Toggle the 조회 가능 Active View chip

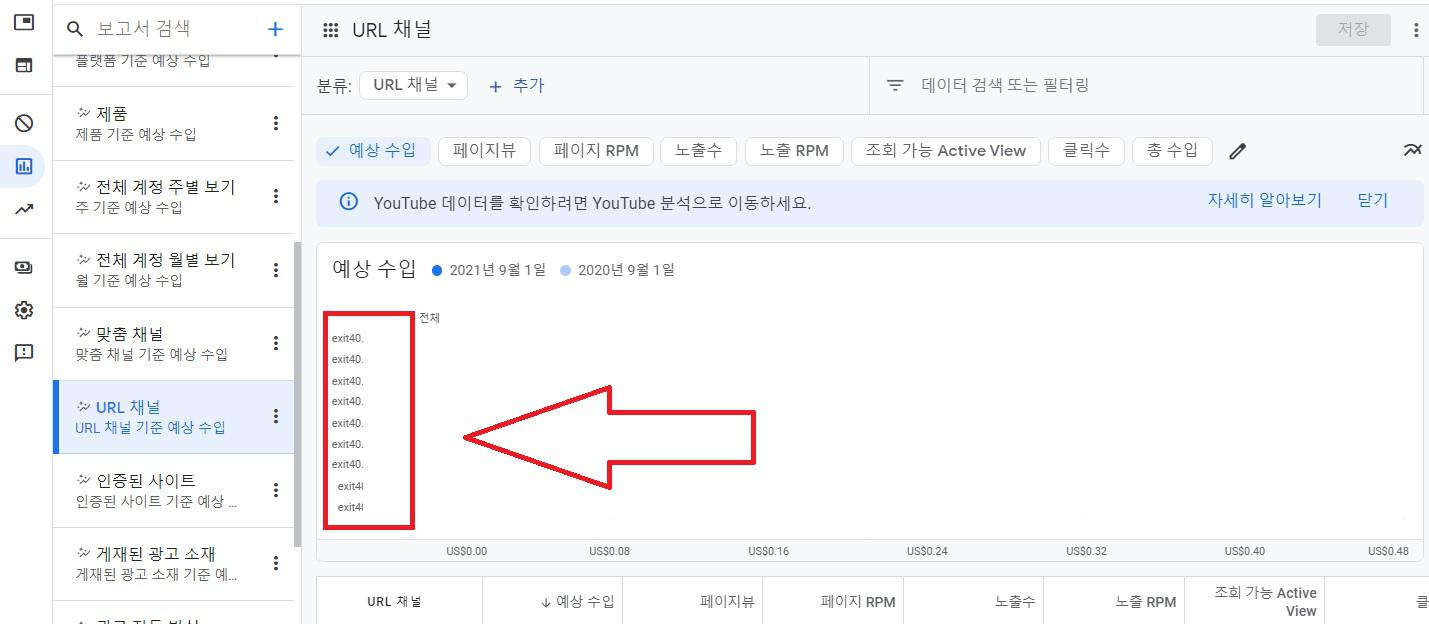click(946, 151)
